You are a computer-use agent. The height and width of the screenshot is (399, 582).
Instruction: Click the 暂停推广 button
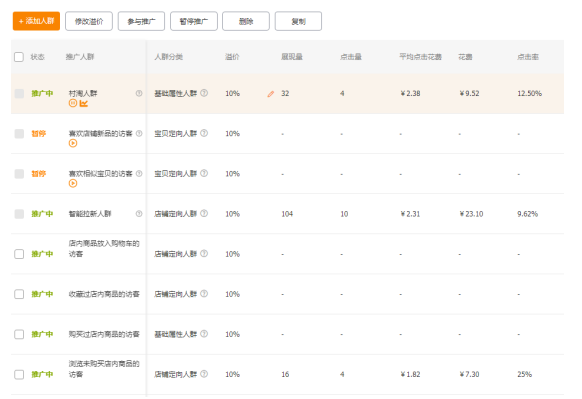click(x=194, y=21)
